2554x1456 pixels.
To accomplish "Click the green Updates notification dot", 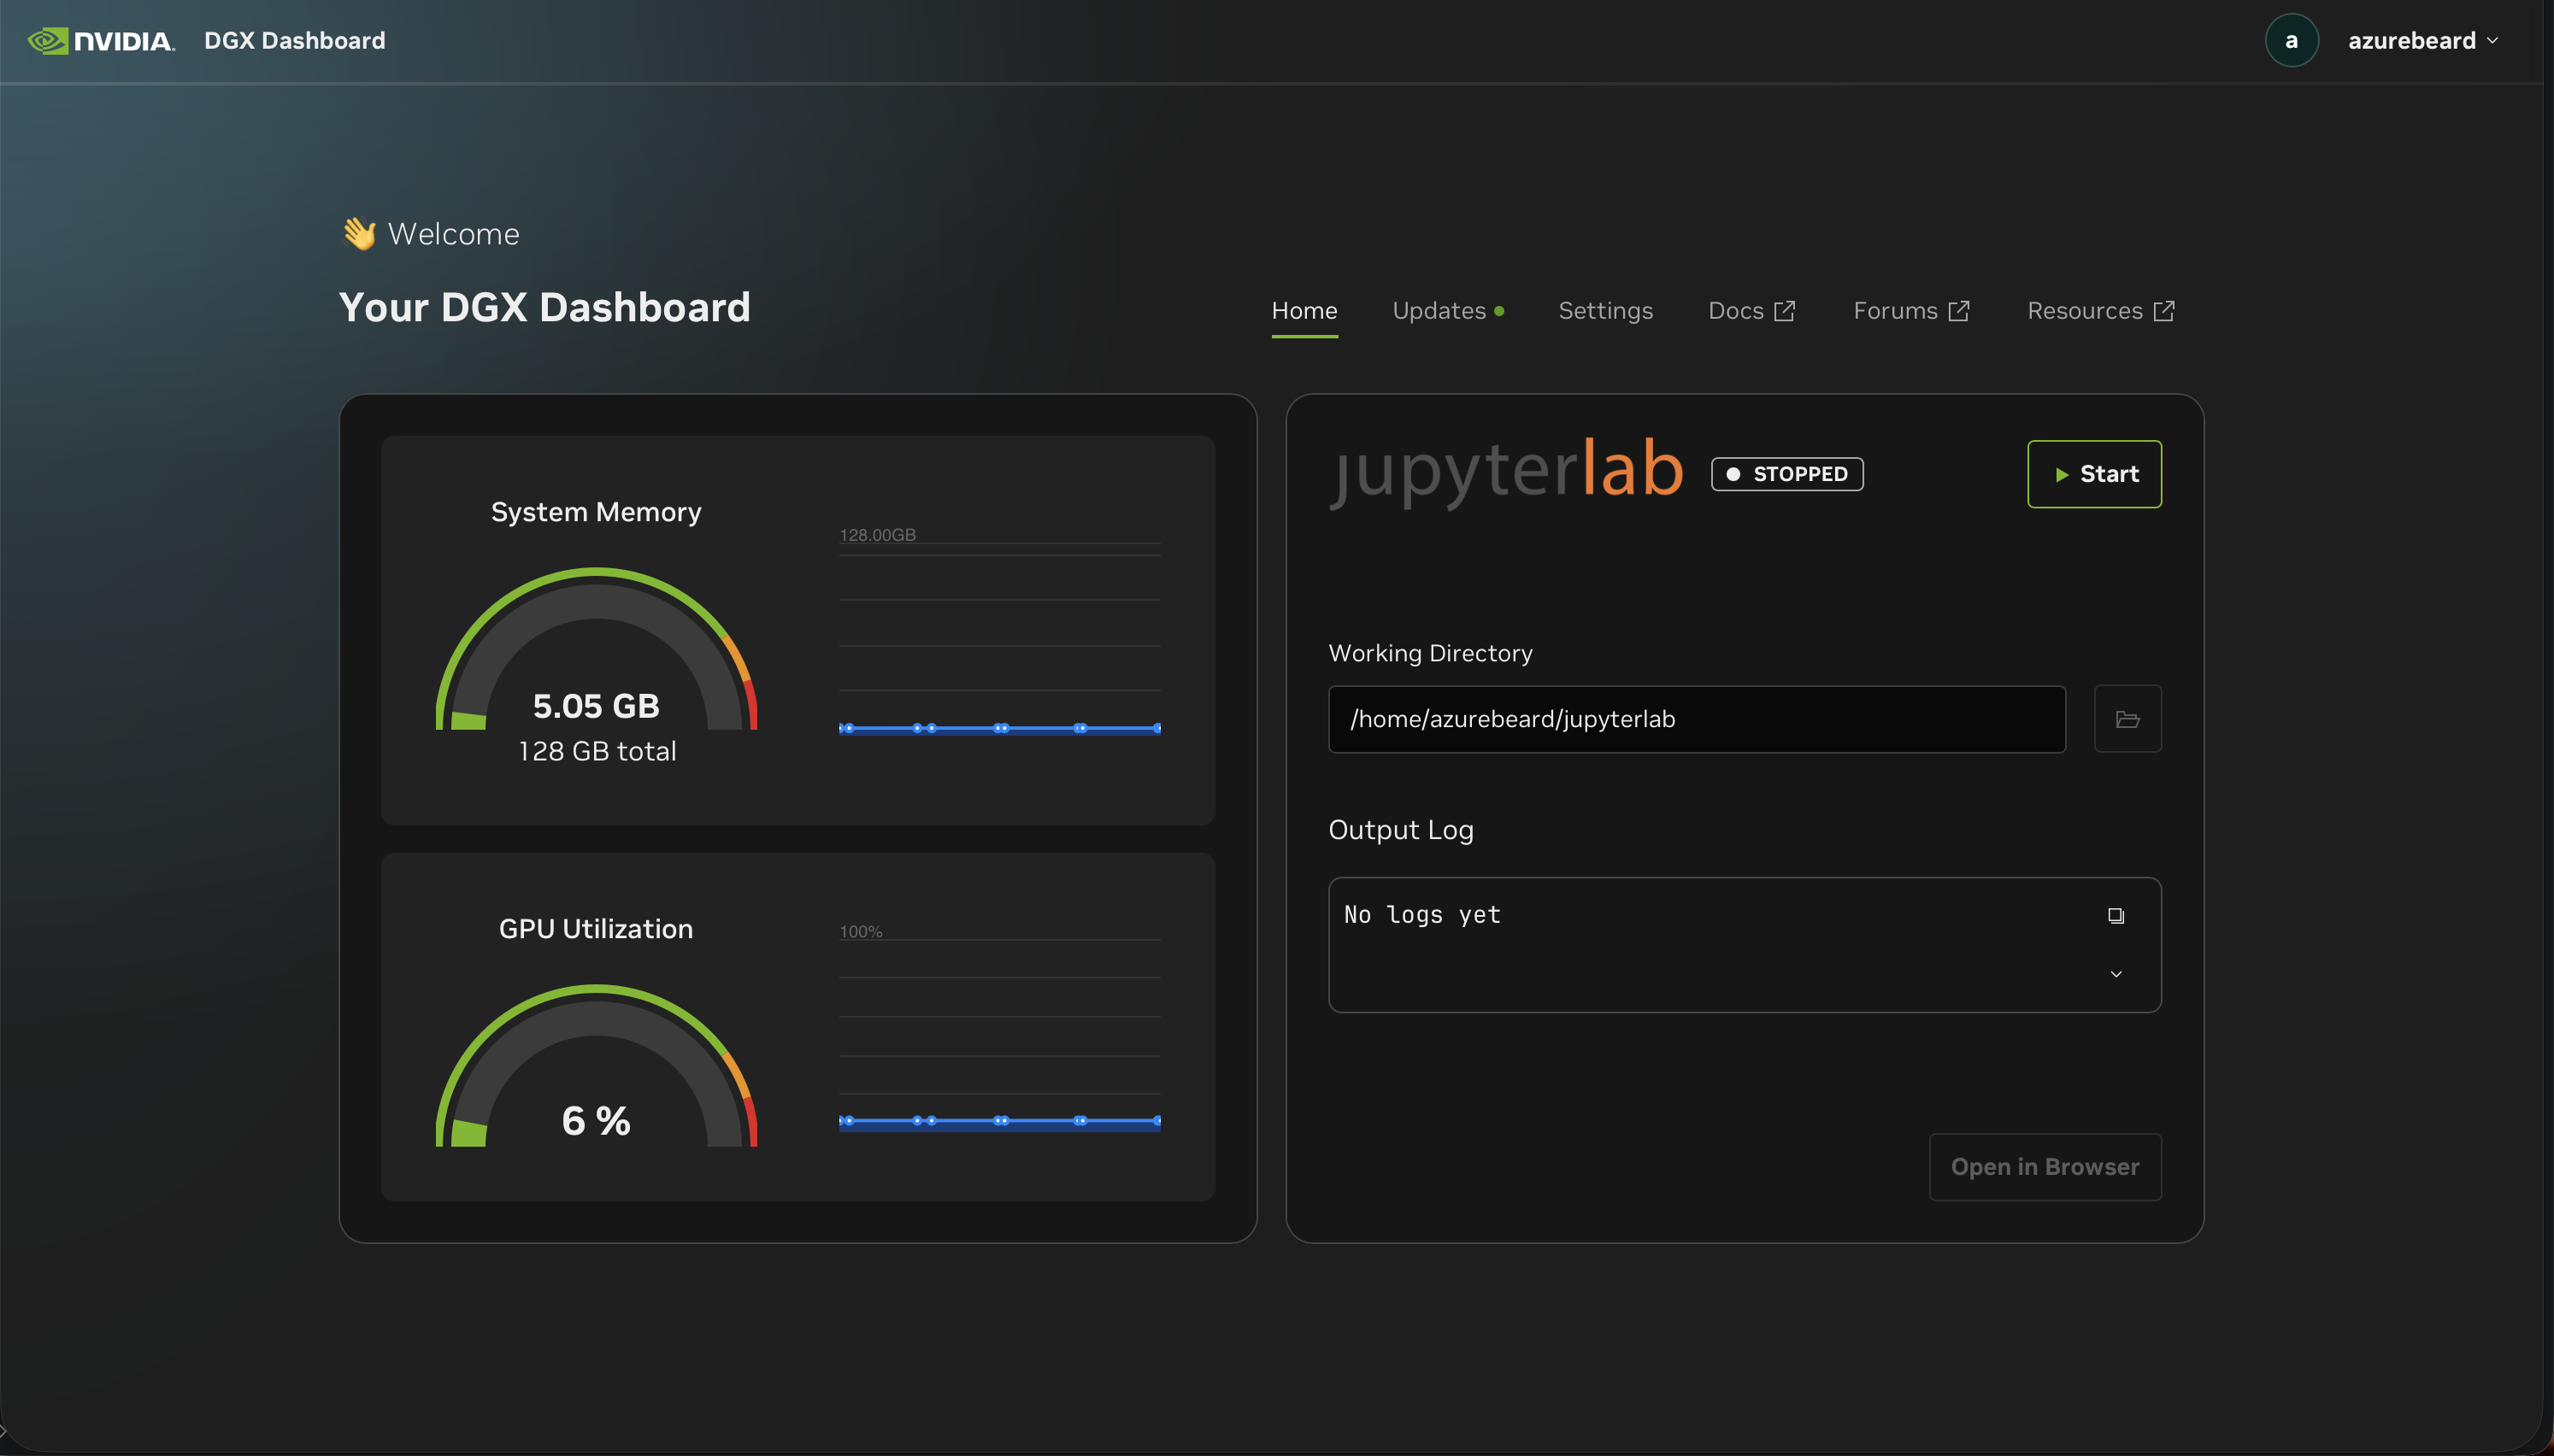I will tap(1499, 311).
